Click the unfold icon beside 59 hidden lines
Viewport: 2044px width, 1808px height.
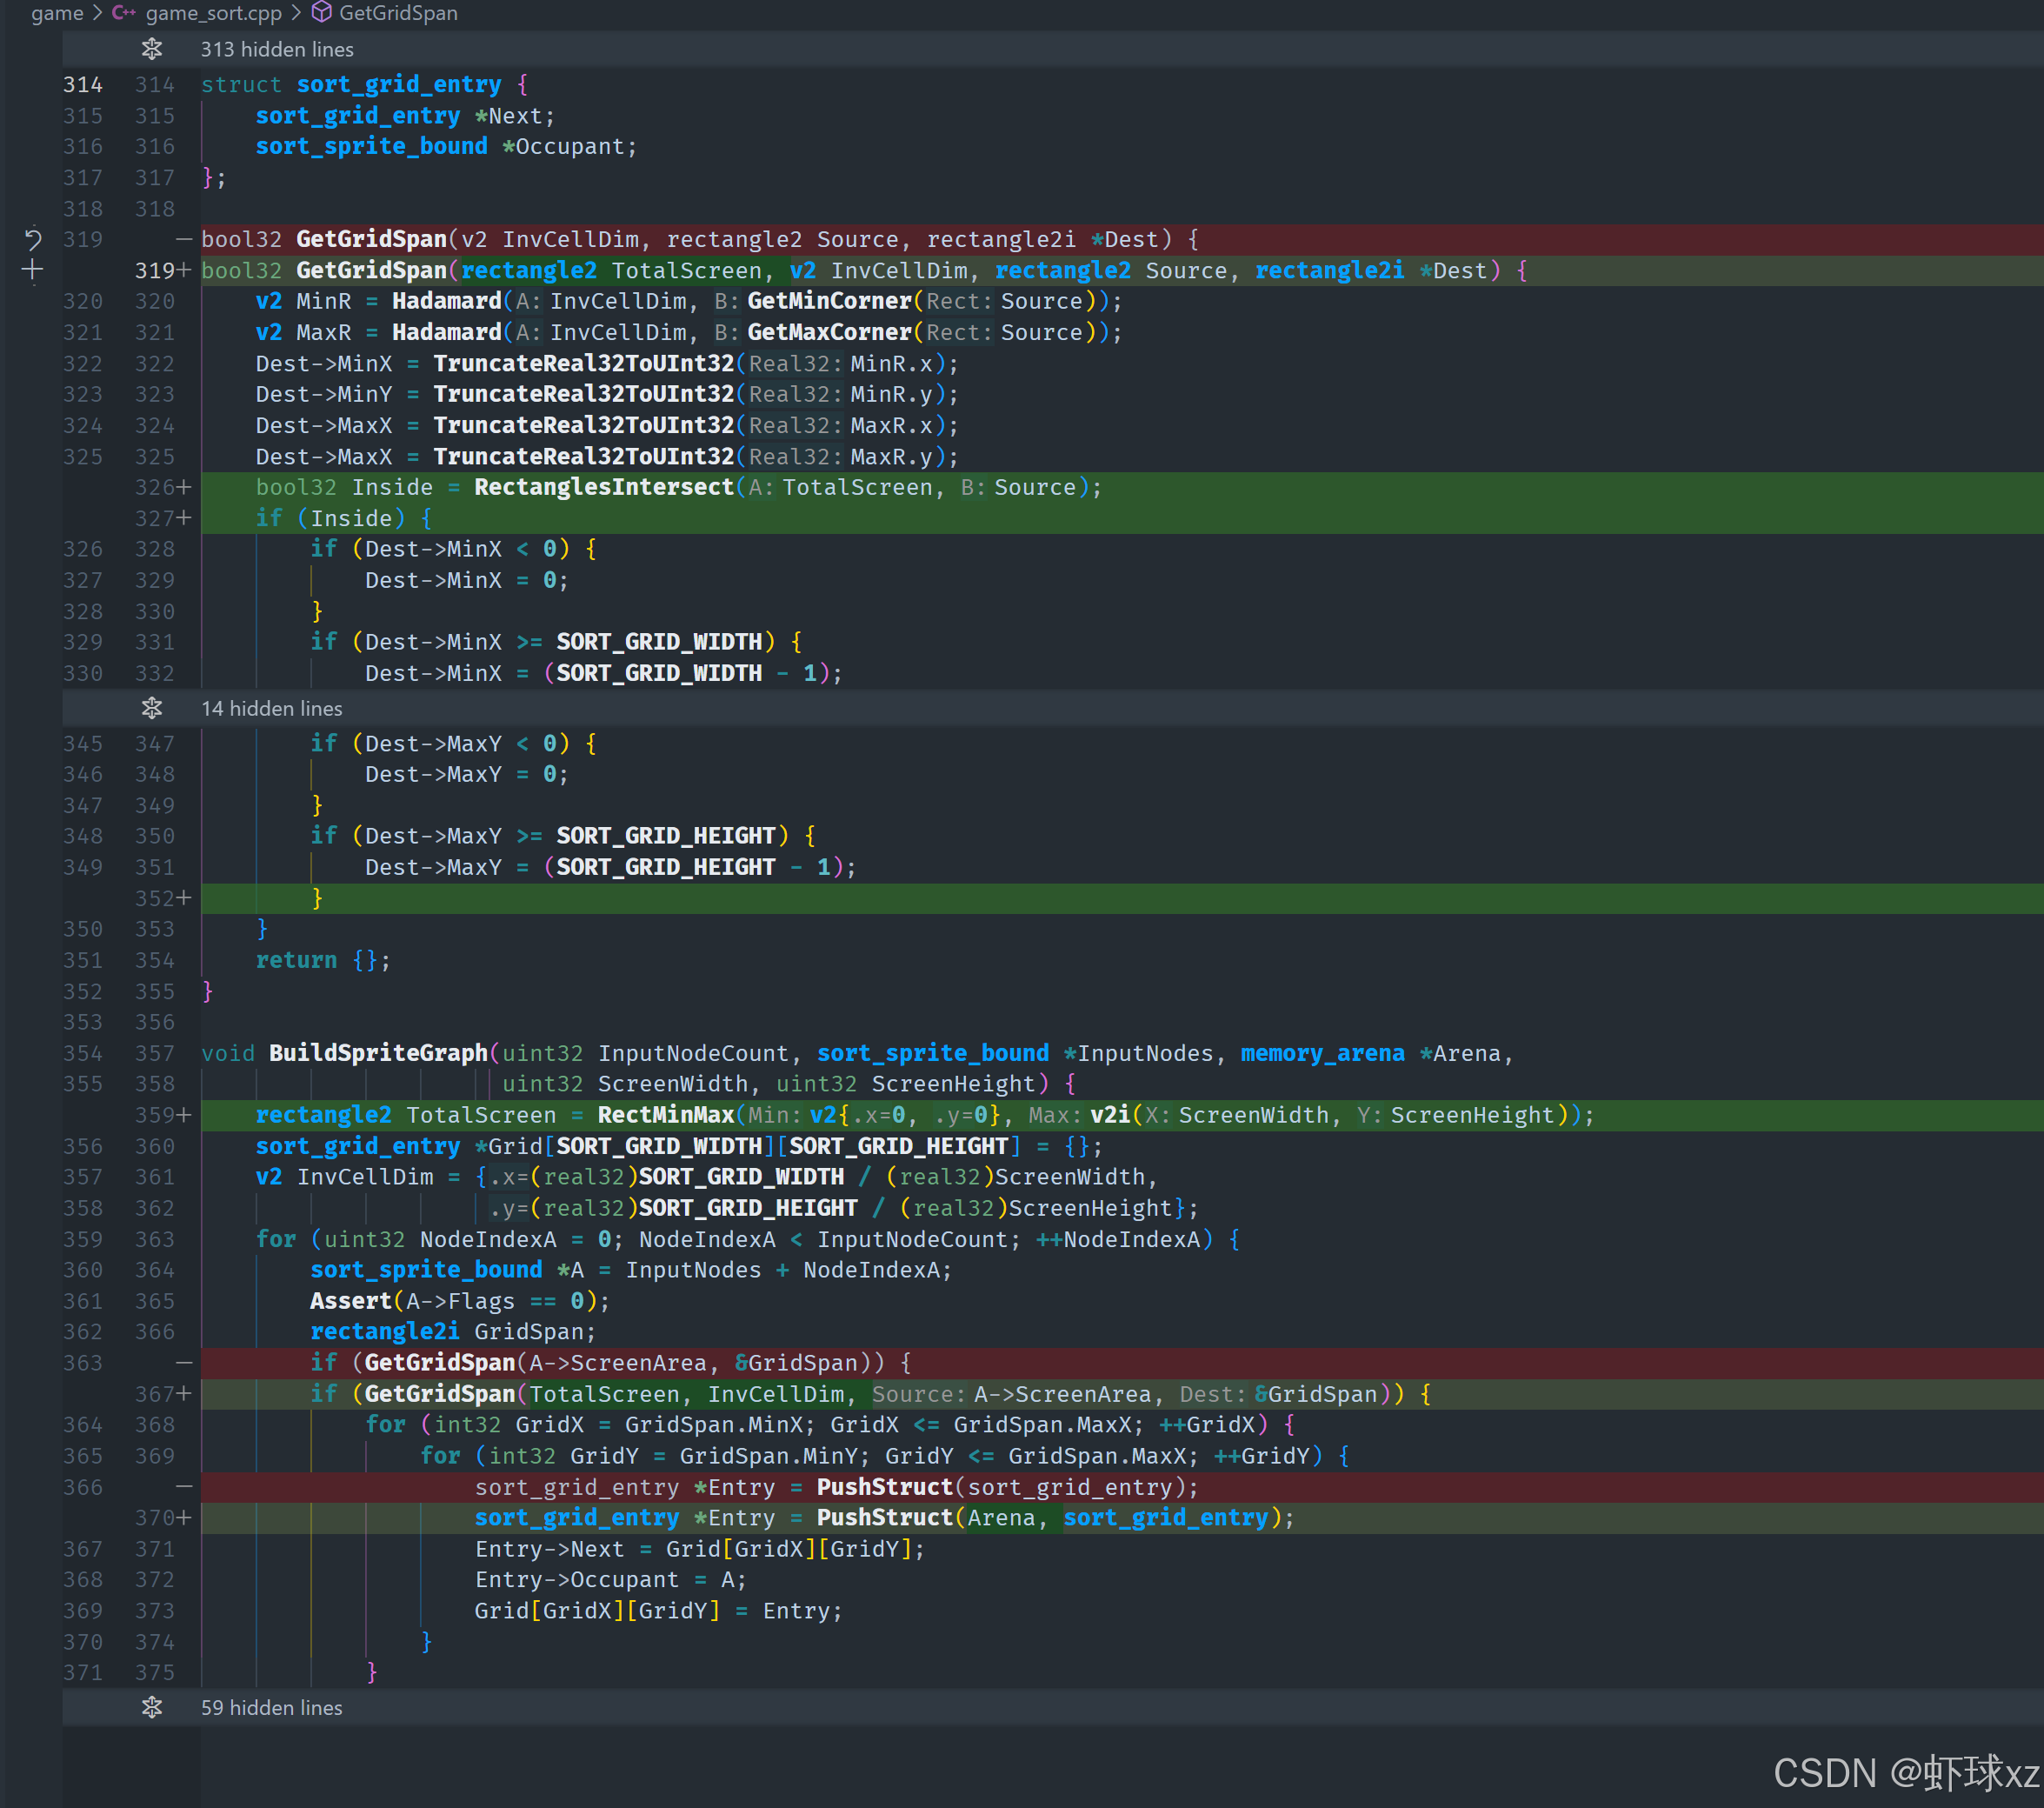coord(152,1707)
